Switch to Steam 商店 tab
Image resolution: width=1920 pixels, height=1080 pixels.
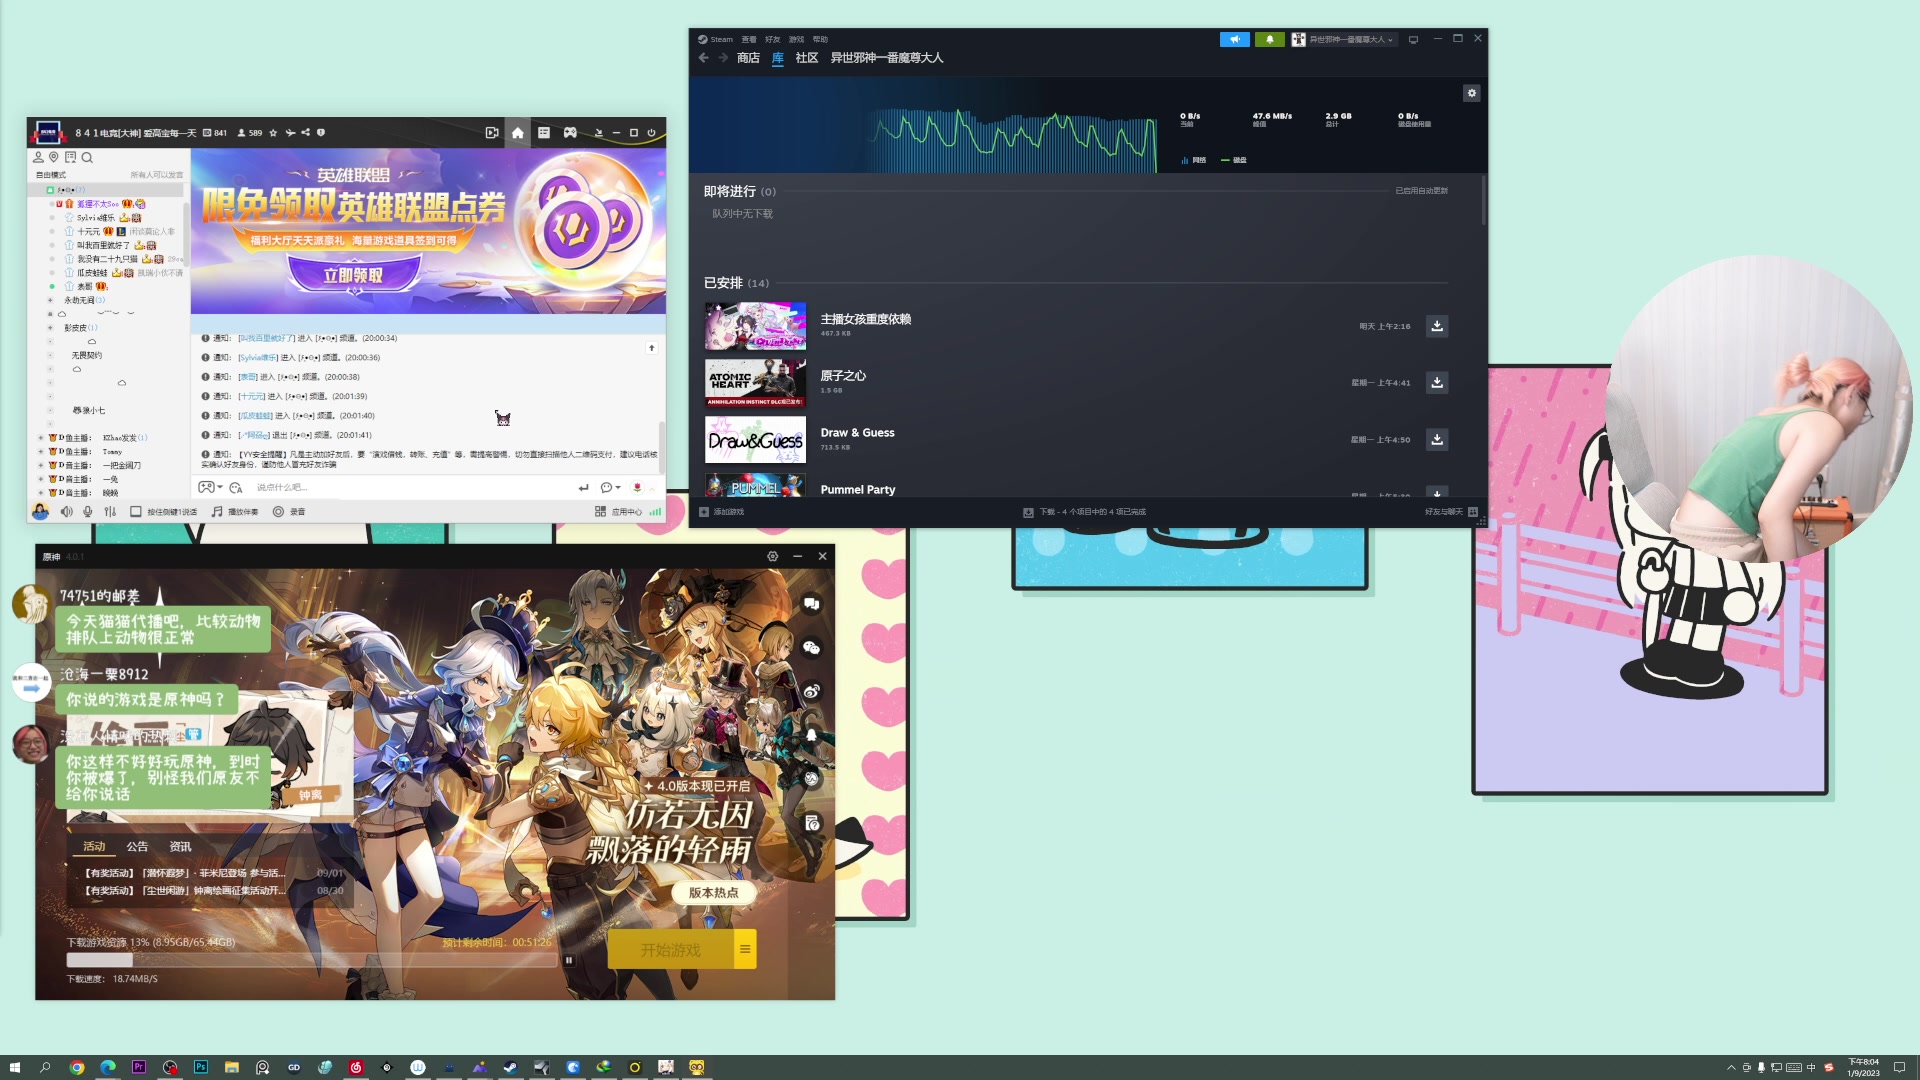(748, 58)
